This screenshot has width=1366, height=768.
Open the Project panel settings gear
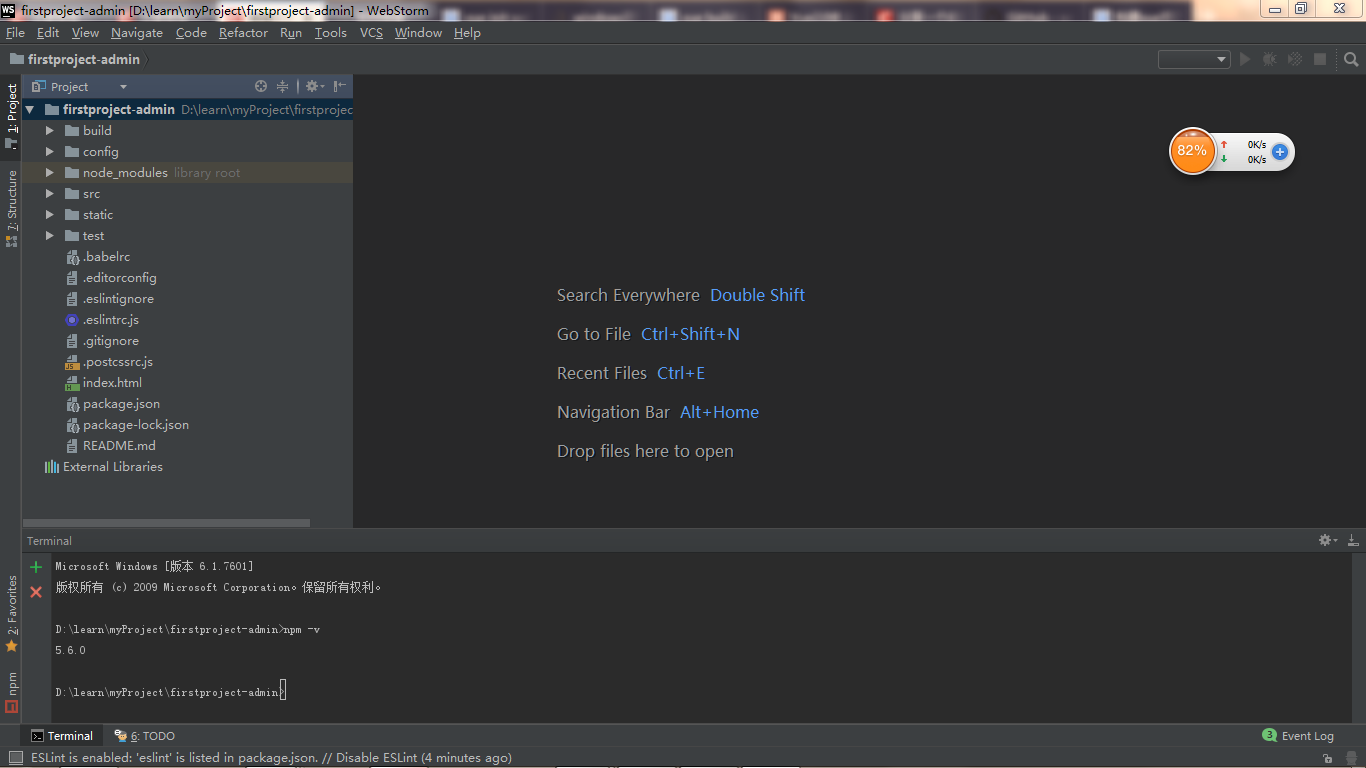(314, 86)
